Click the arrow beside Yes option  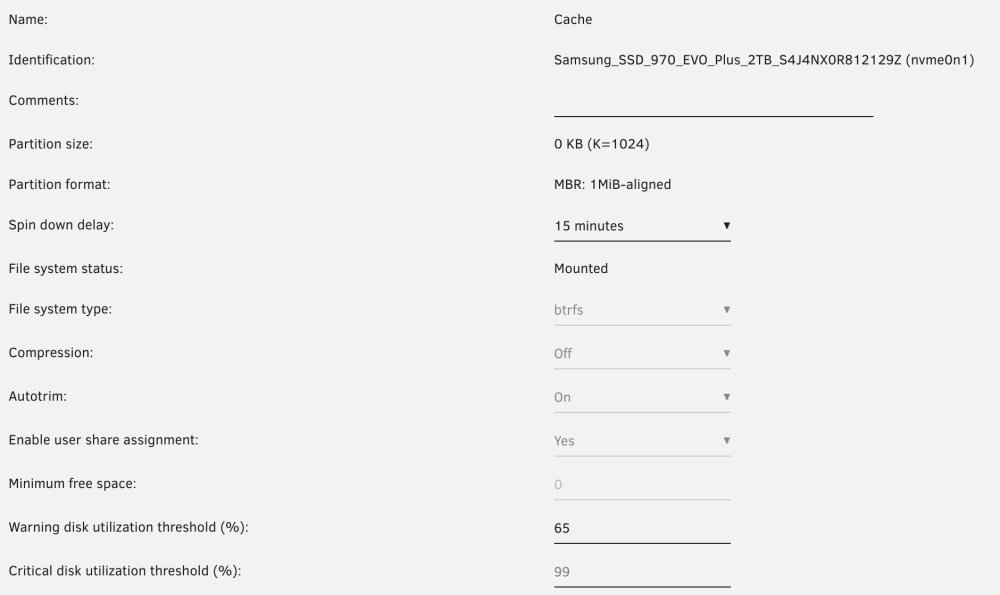(726, 441)
